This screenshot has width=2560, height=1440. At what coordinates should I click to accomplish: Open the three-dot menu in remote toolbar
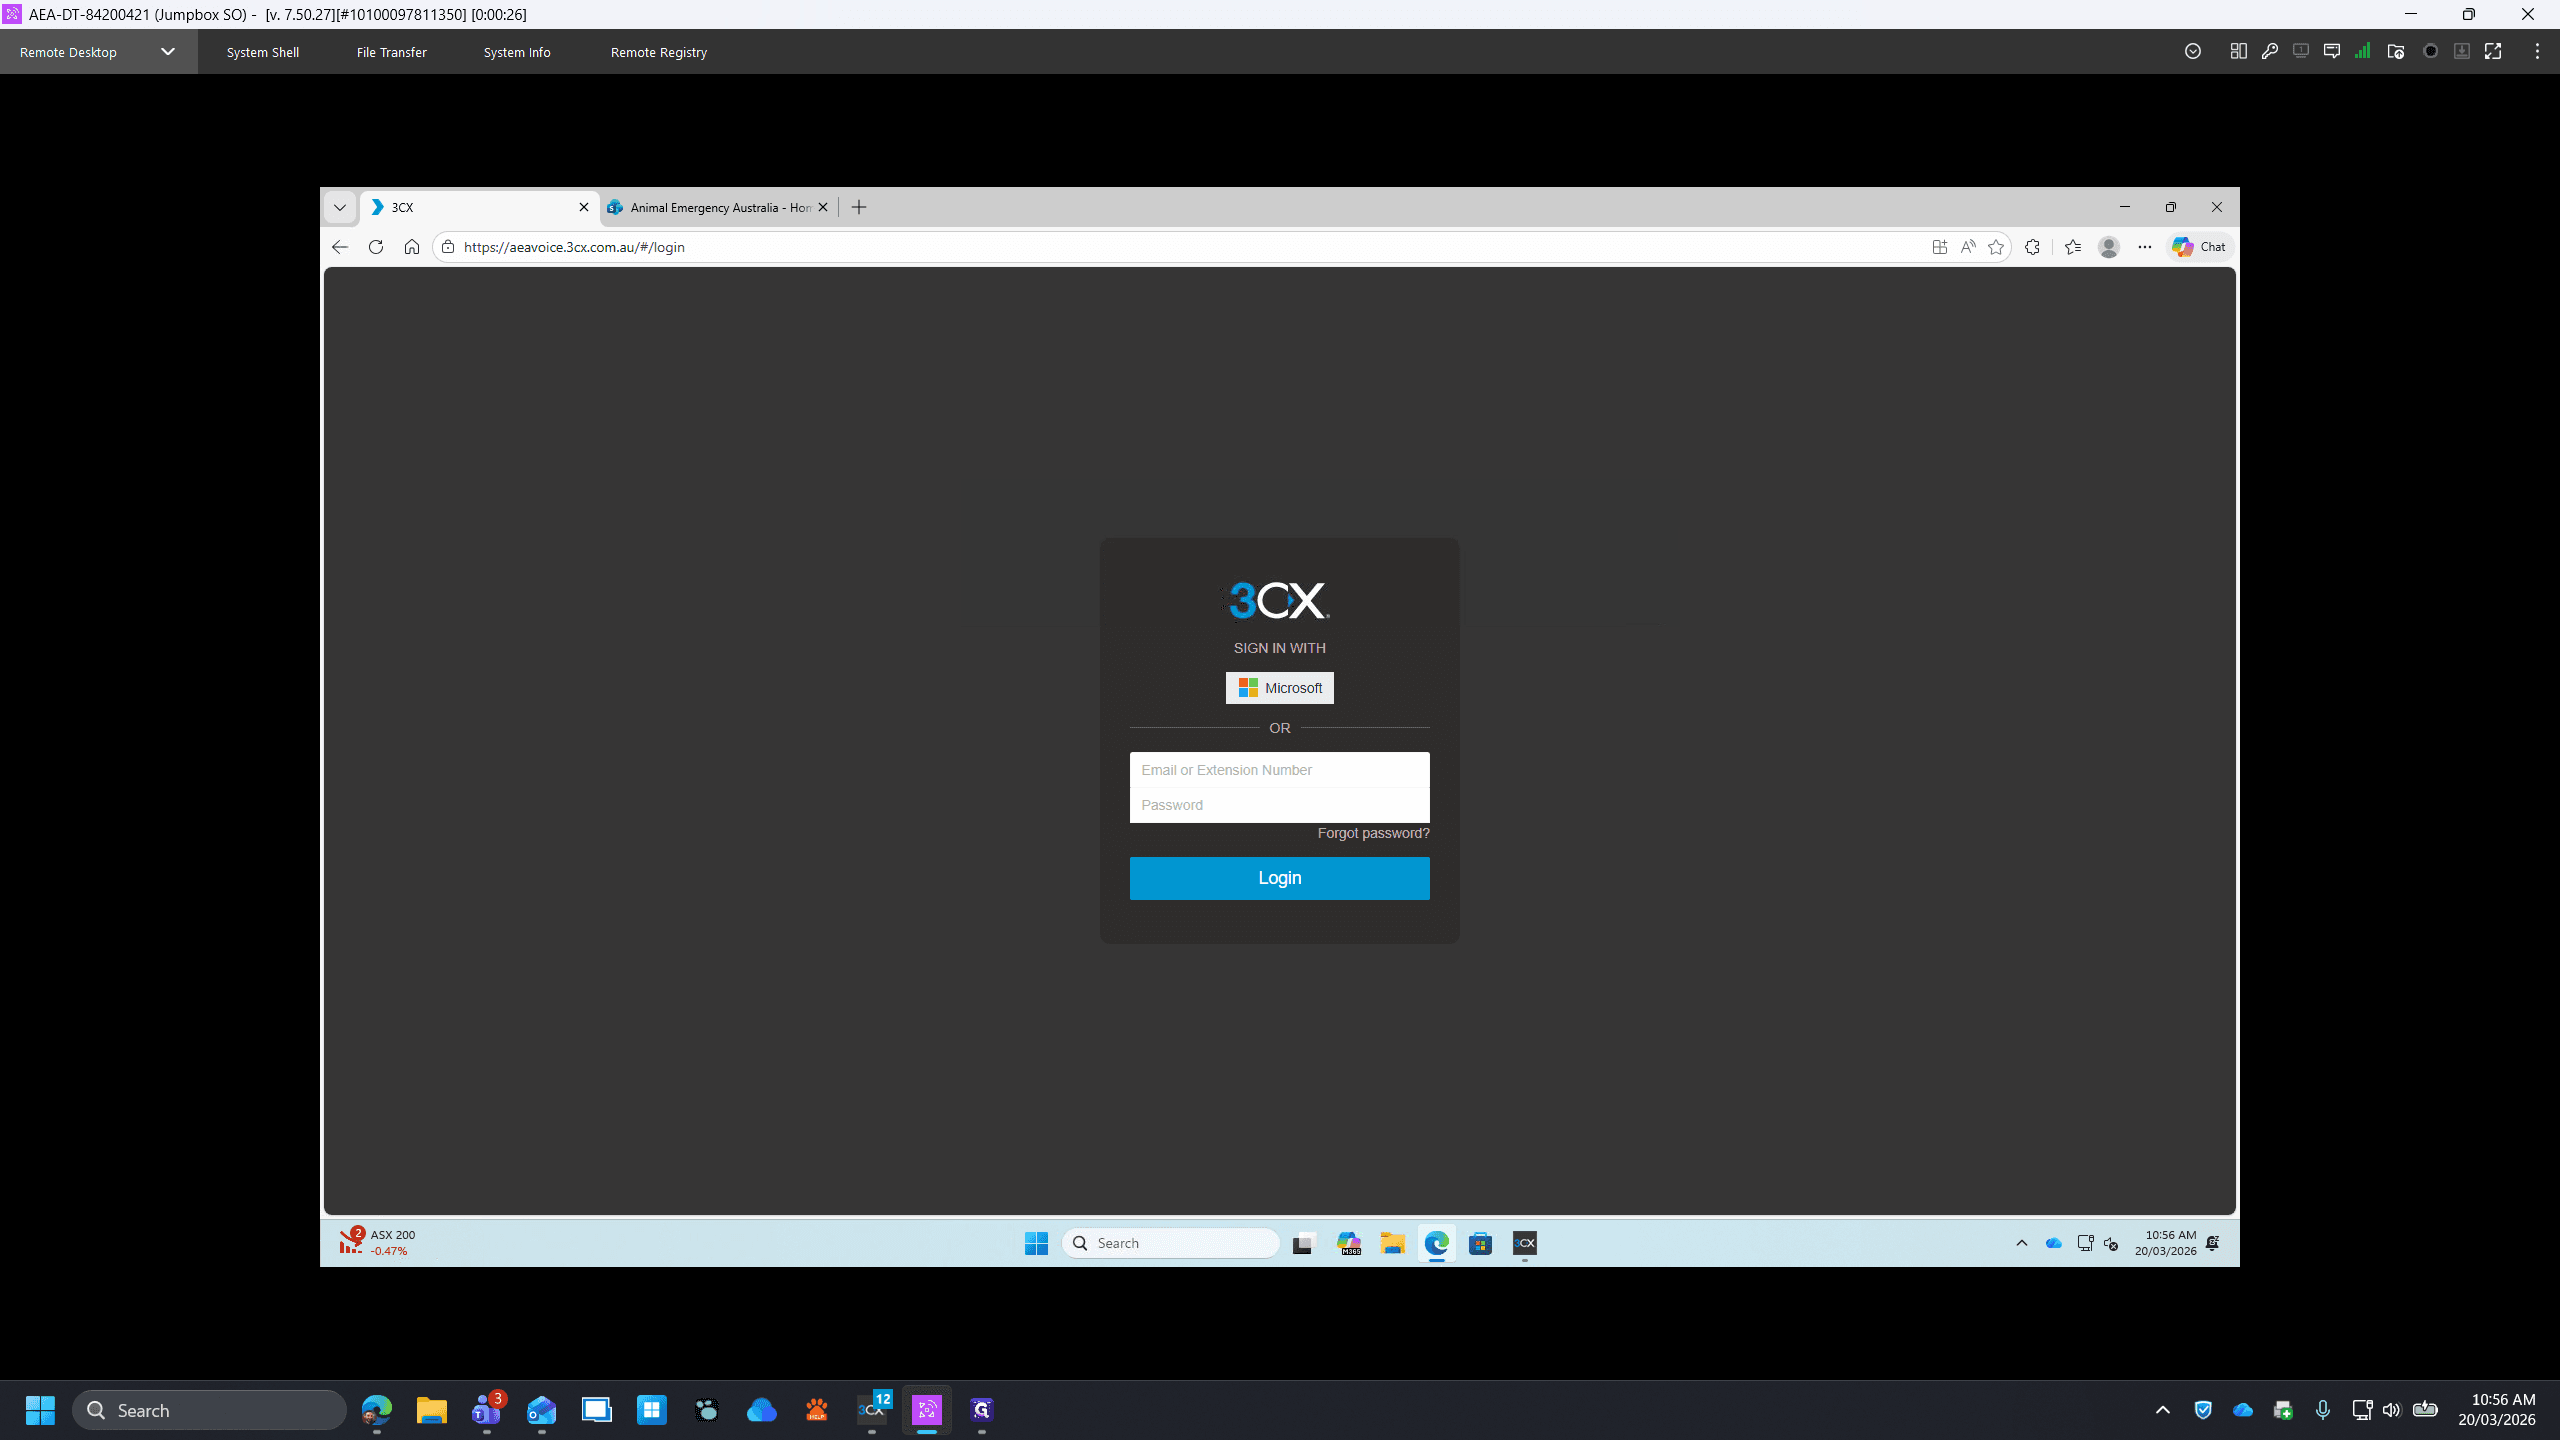point(2537,51)
